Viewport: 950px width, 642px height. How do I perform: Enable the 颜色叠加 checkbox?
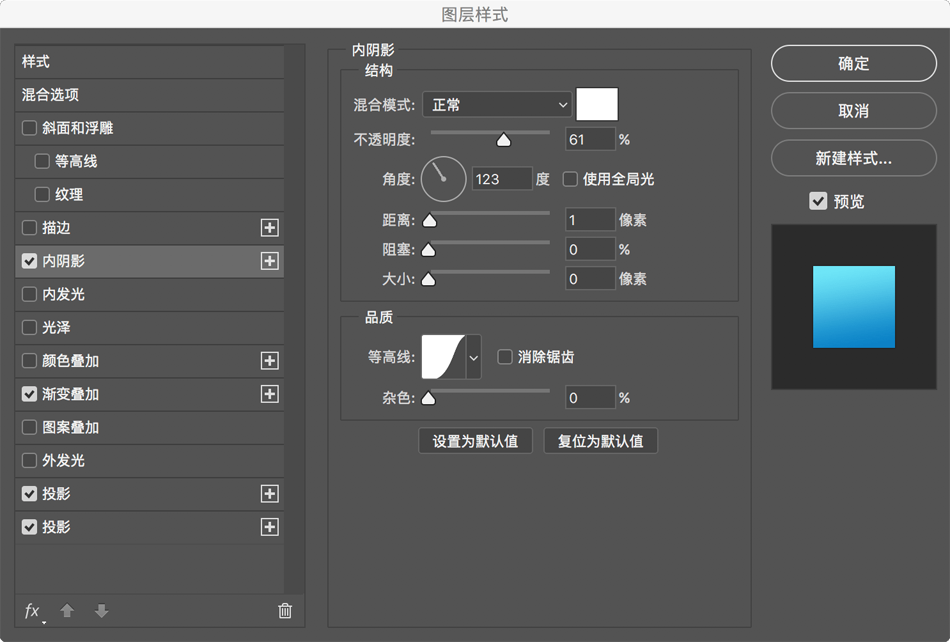(x=29, y=360)
